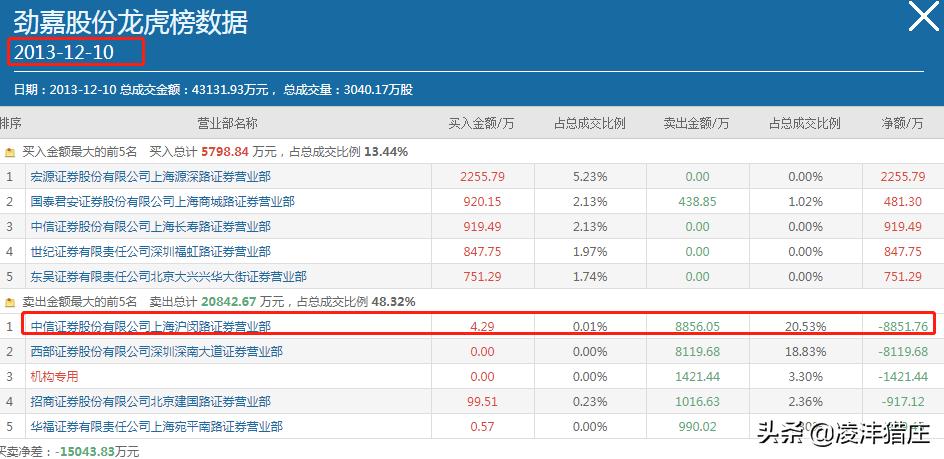The image size is (944, 459).
Task: Select buy amount cell 99.51
Action: pos(482,401)
